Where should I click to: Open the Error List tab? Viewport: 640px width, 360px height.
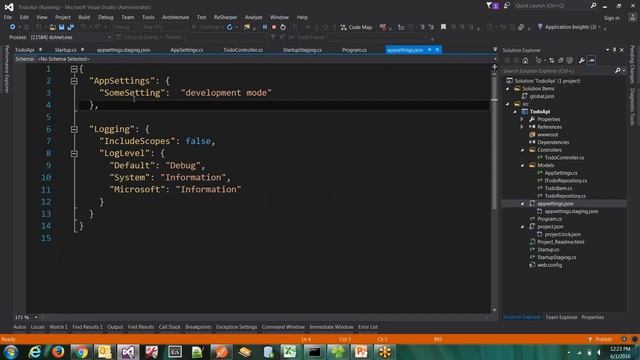coord(368,327)
